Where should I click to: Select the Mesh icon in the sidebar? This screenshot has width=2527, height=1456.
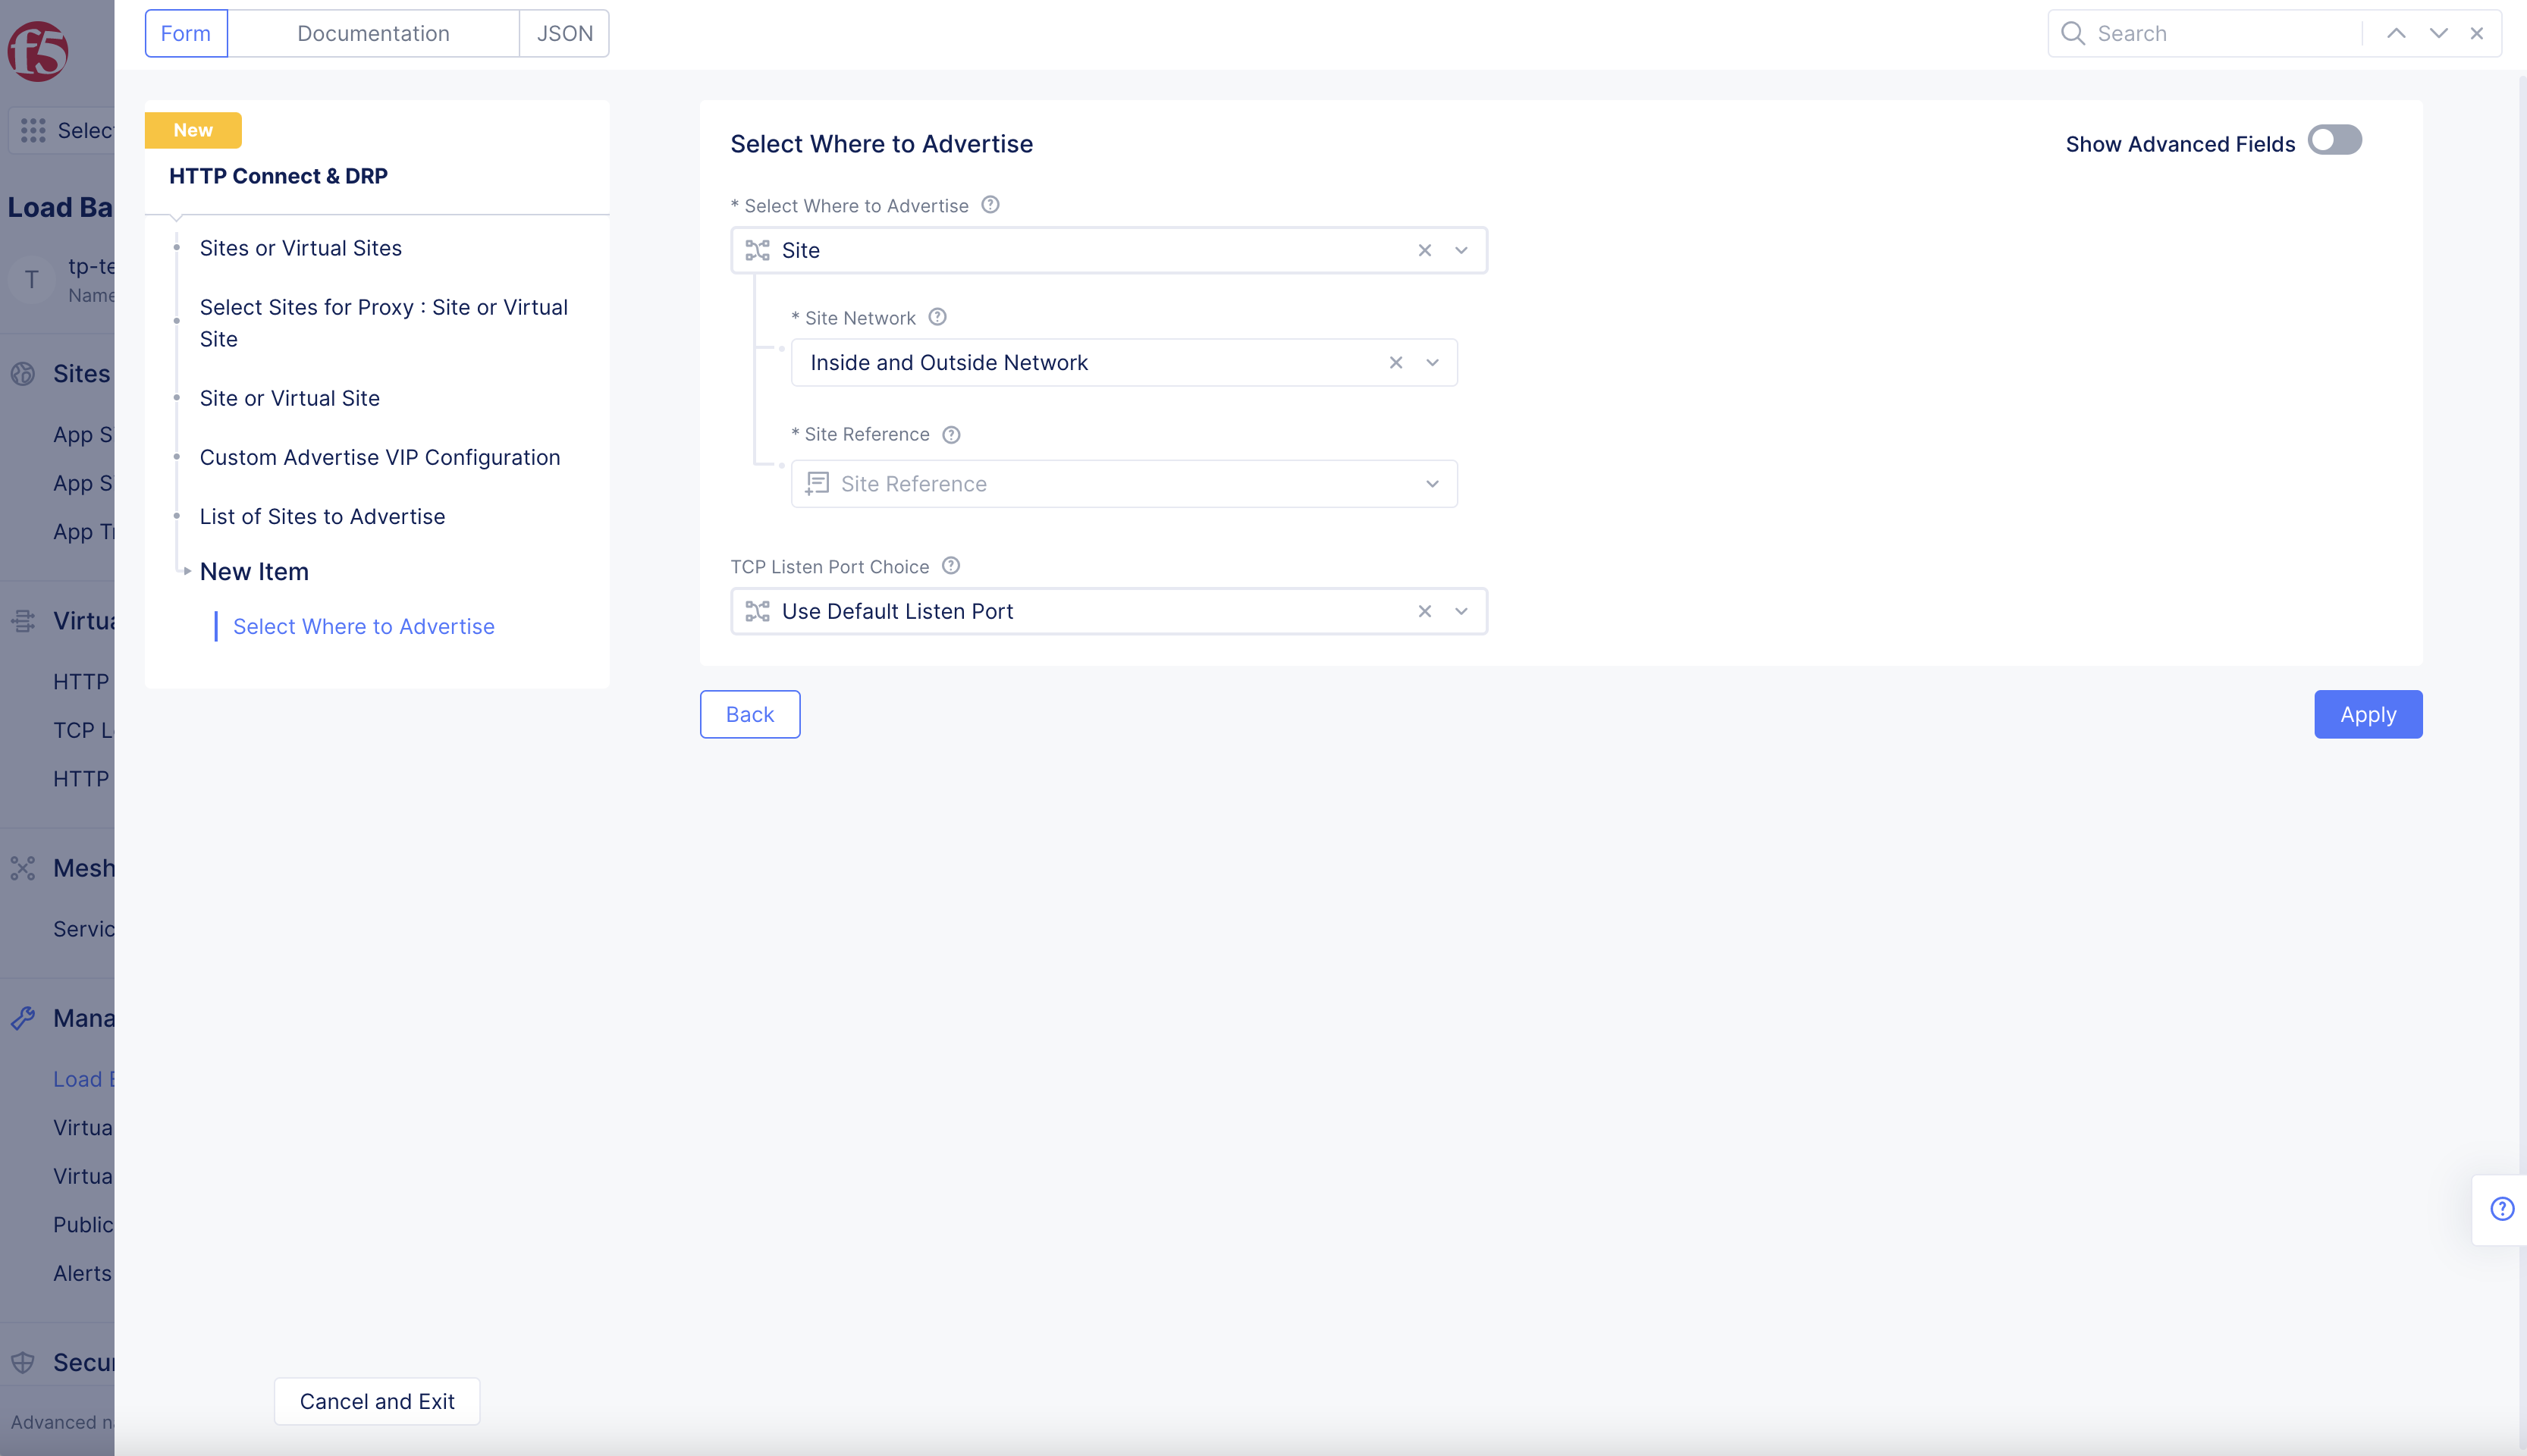[23, 868]
